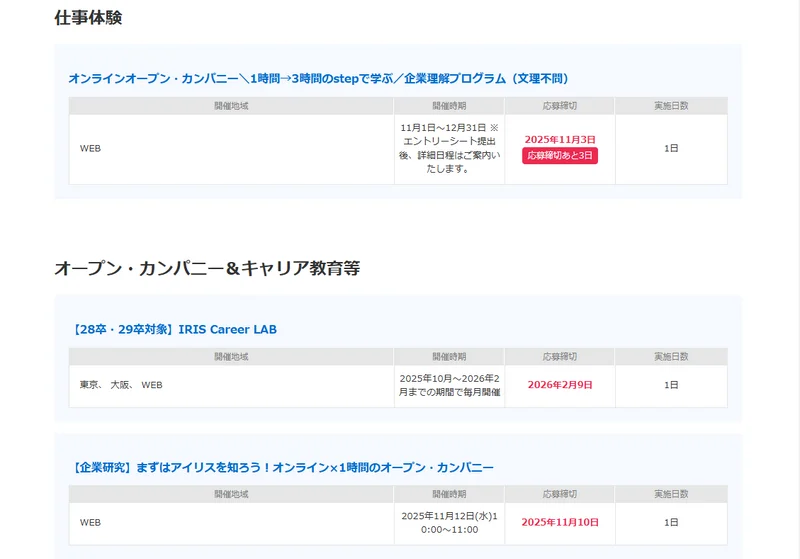This screenshot has height=559, width=800.
Task: Open the 【企業研究】まずはアイリスを知ろう link
Action: coord(283,467)
